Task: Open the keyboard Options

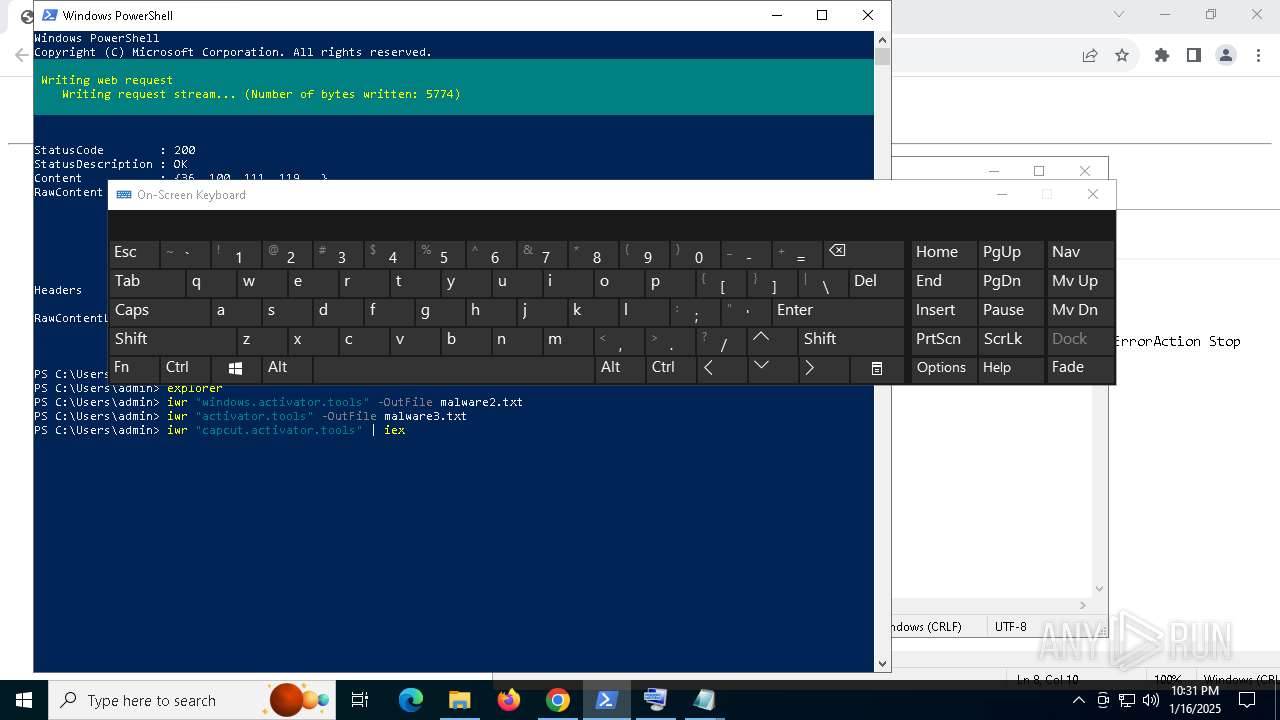Action: (943, 368)
